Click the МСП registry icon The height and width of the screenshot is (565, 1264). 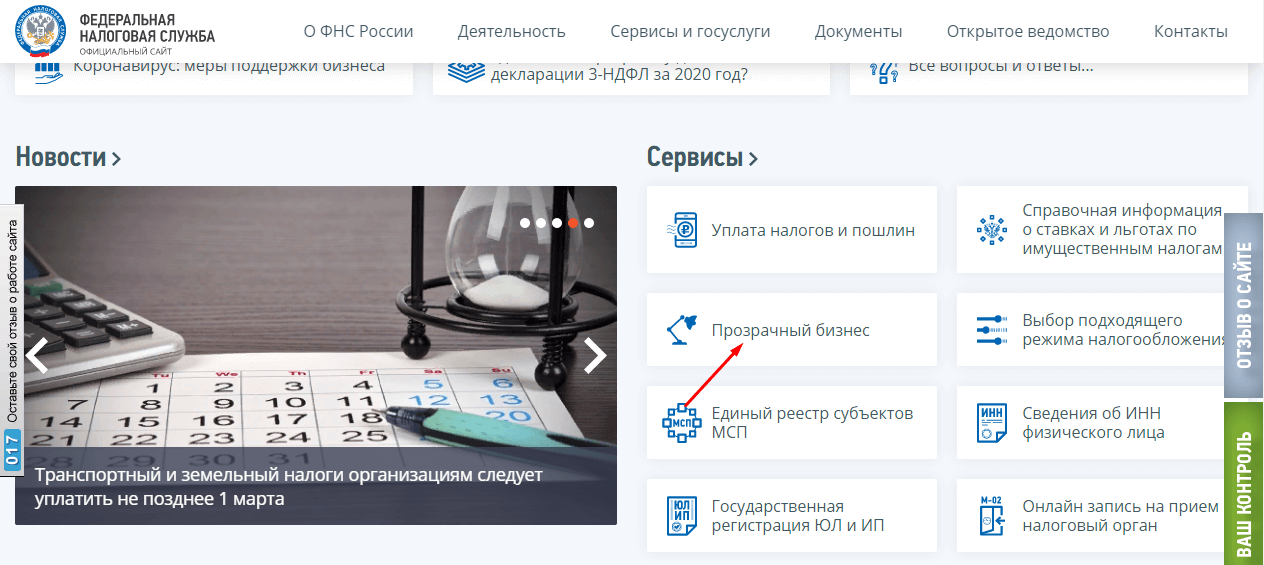683,423
